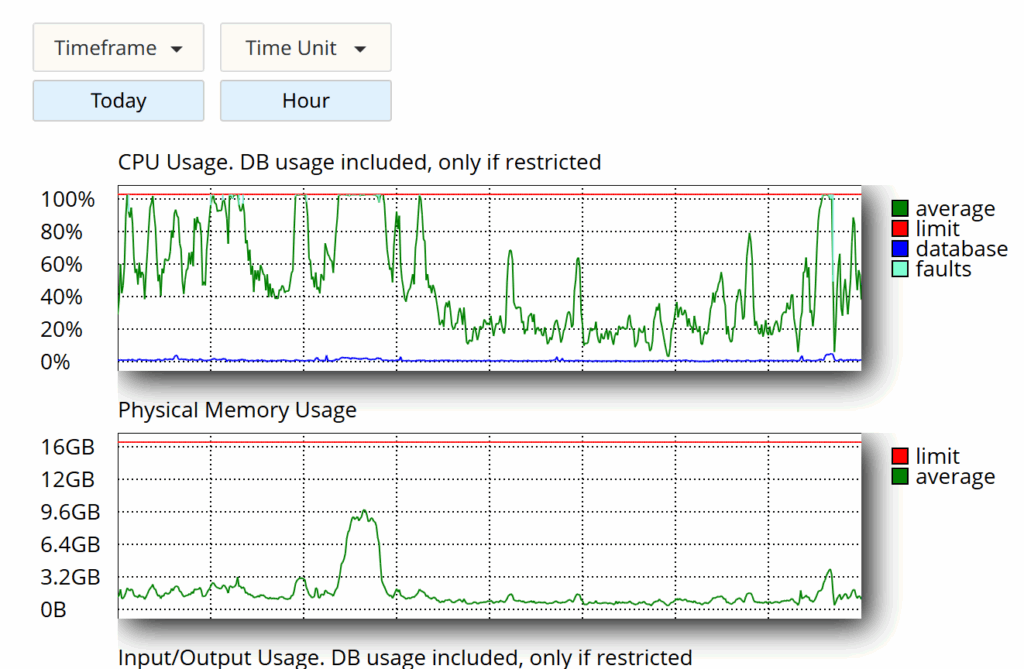This screenshot has height=669, width=1024.
Task: Select the Physical Memory Usage chart title
Action: (237, 410)
